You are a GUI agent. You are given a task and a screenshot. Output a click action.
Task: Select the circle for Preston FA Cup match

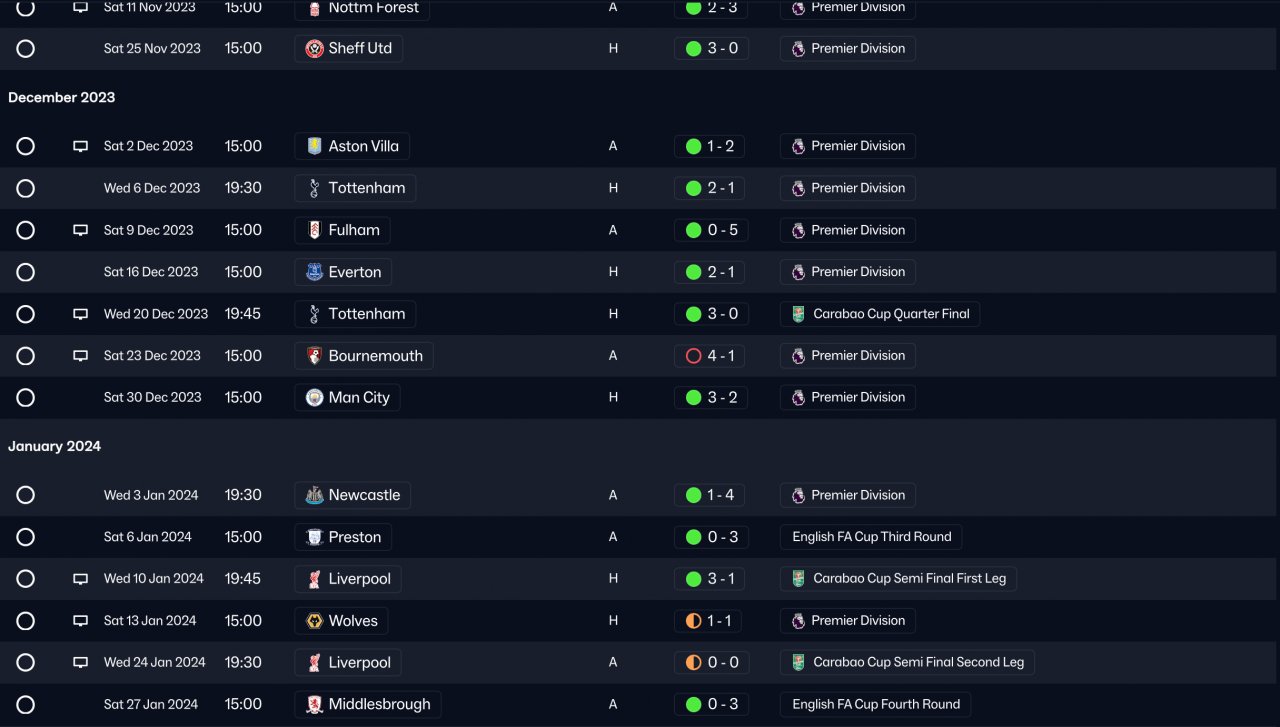[26, 537]
